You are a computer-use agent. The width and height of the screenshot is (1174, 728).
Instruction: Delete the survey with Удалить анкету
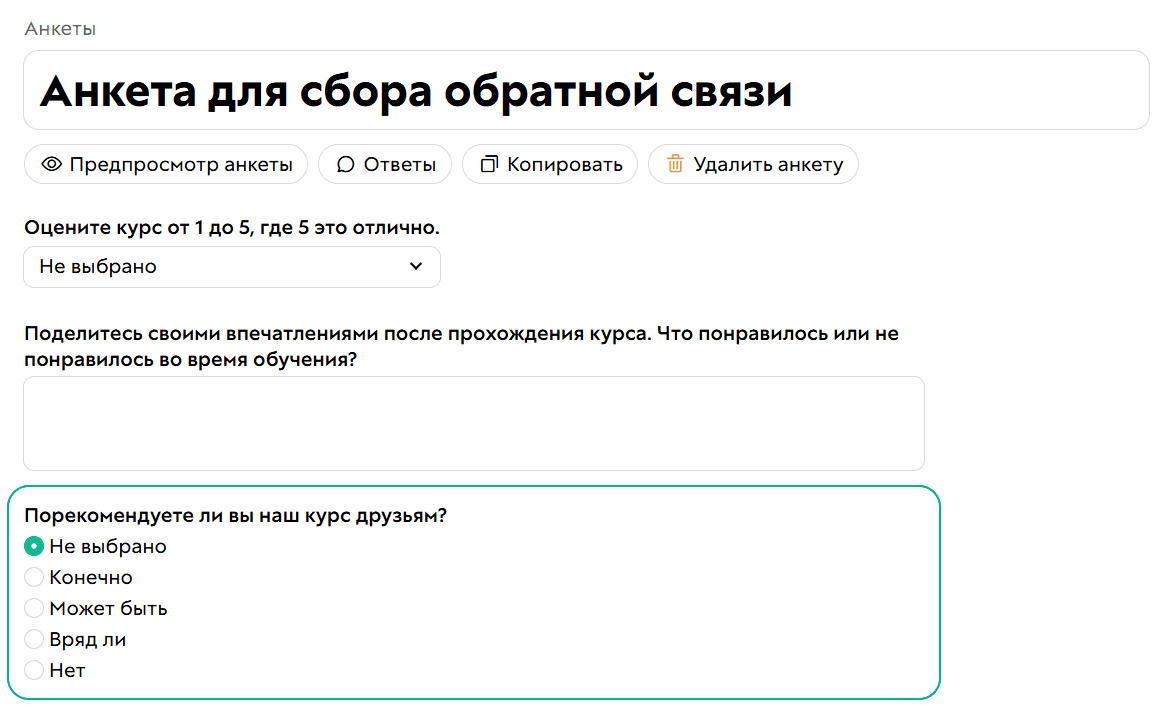[753, 164]
